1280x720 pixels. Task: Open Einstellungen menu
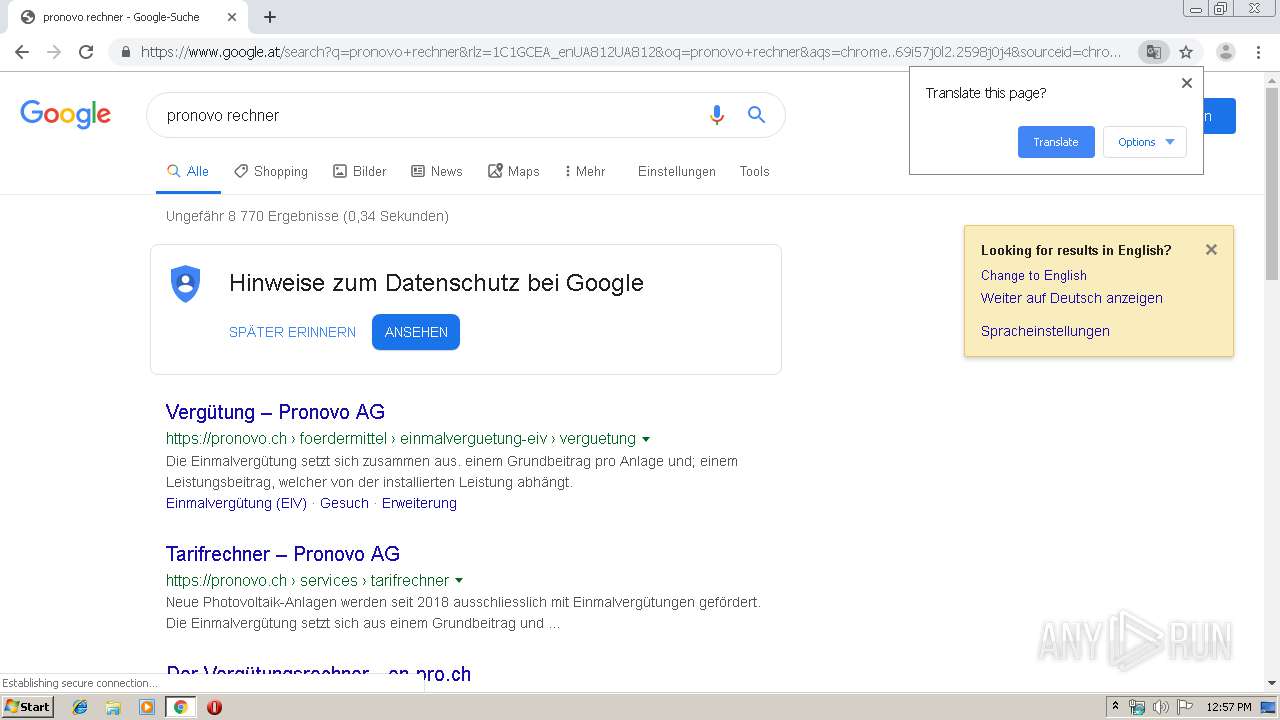tap(677, 171)
